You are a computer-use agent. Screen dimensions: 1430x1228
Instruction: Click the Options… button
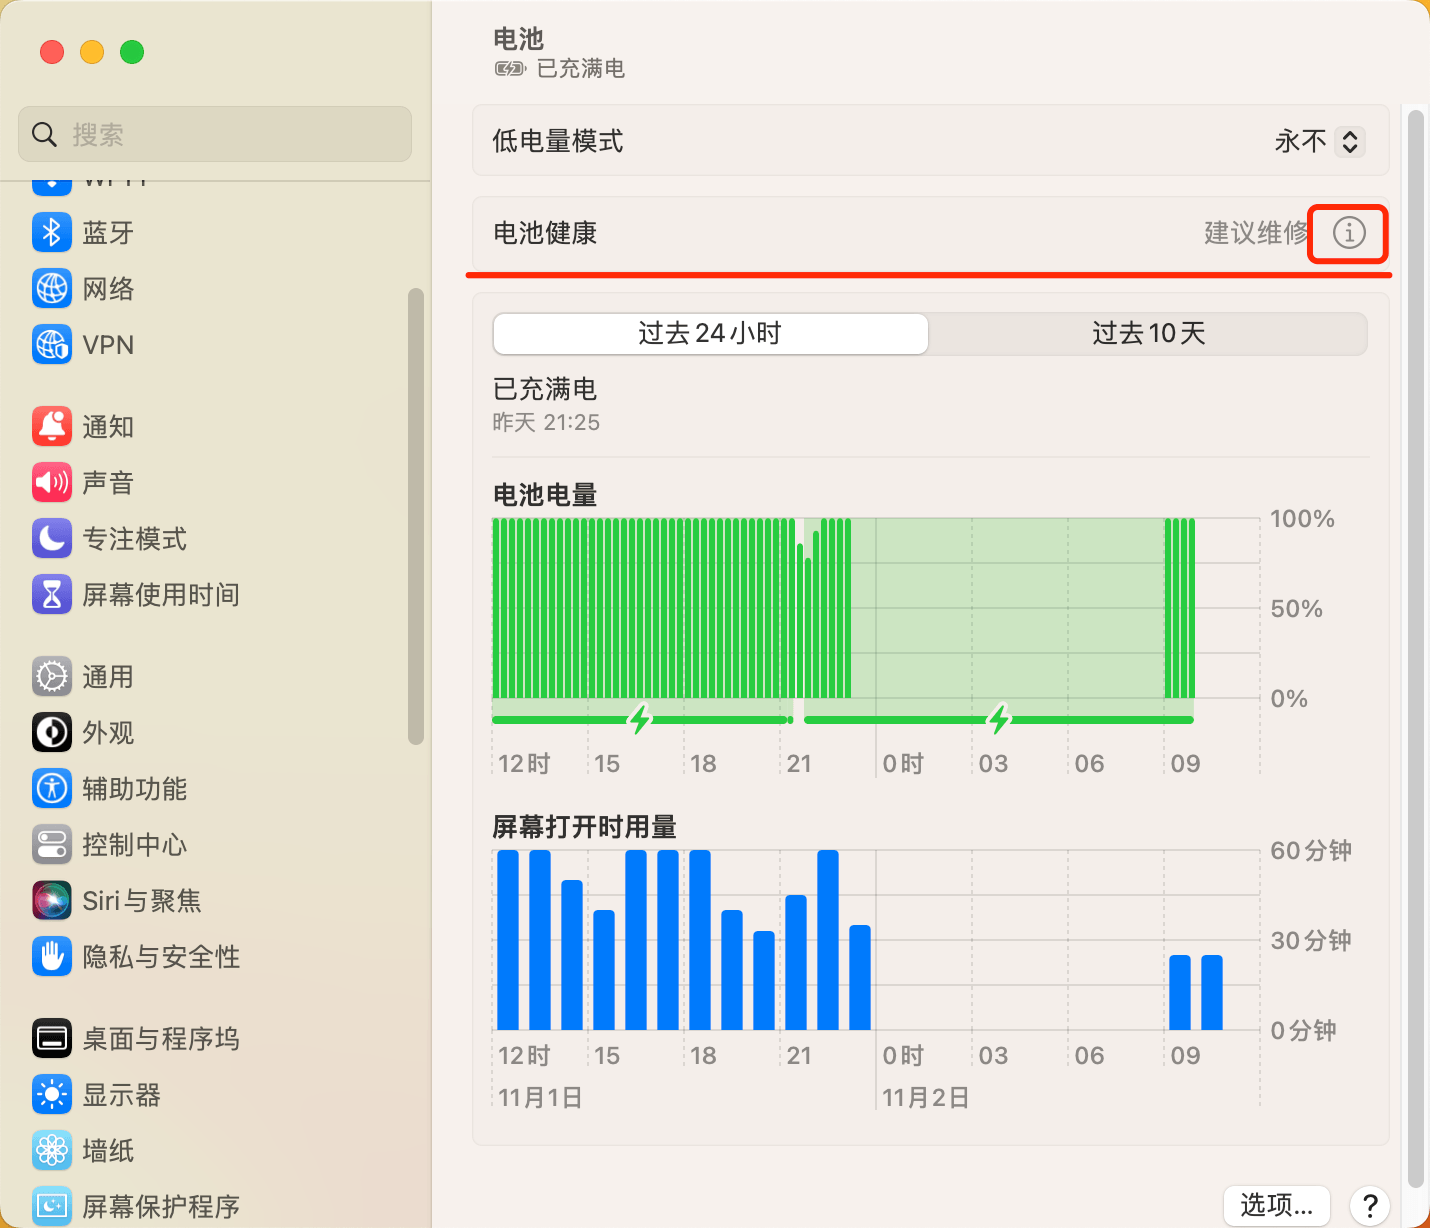1276,1205
